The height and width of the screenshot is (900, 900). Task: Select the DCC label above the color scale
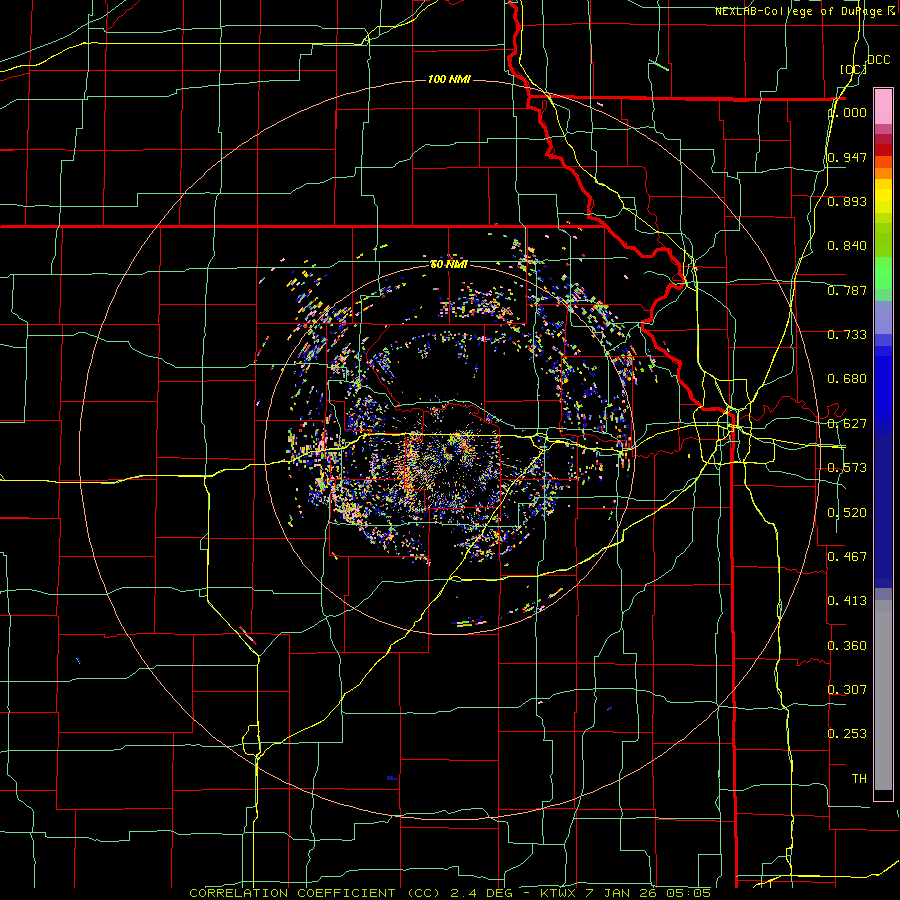pos(878,60)
